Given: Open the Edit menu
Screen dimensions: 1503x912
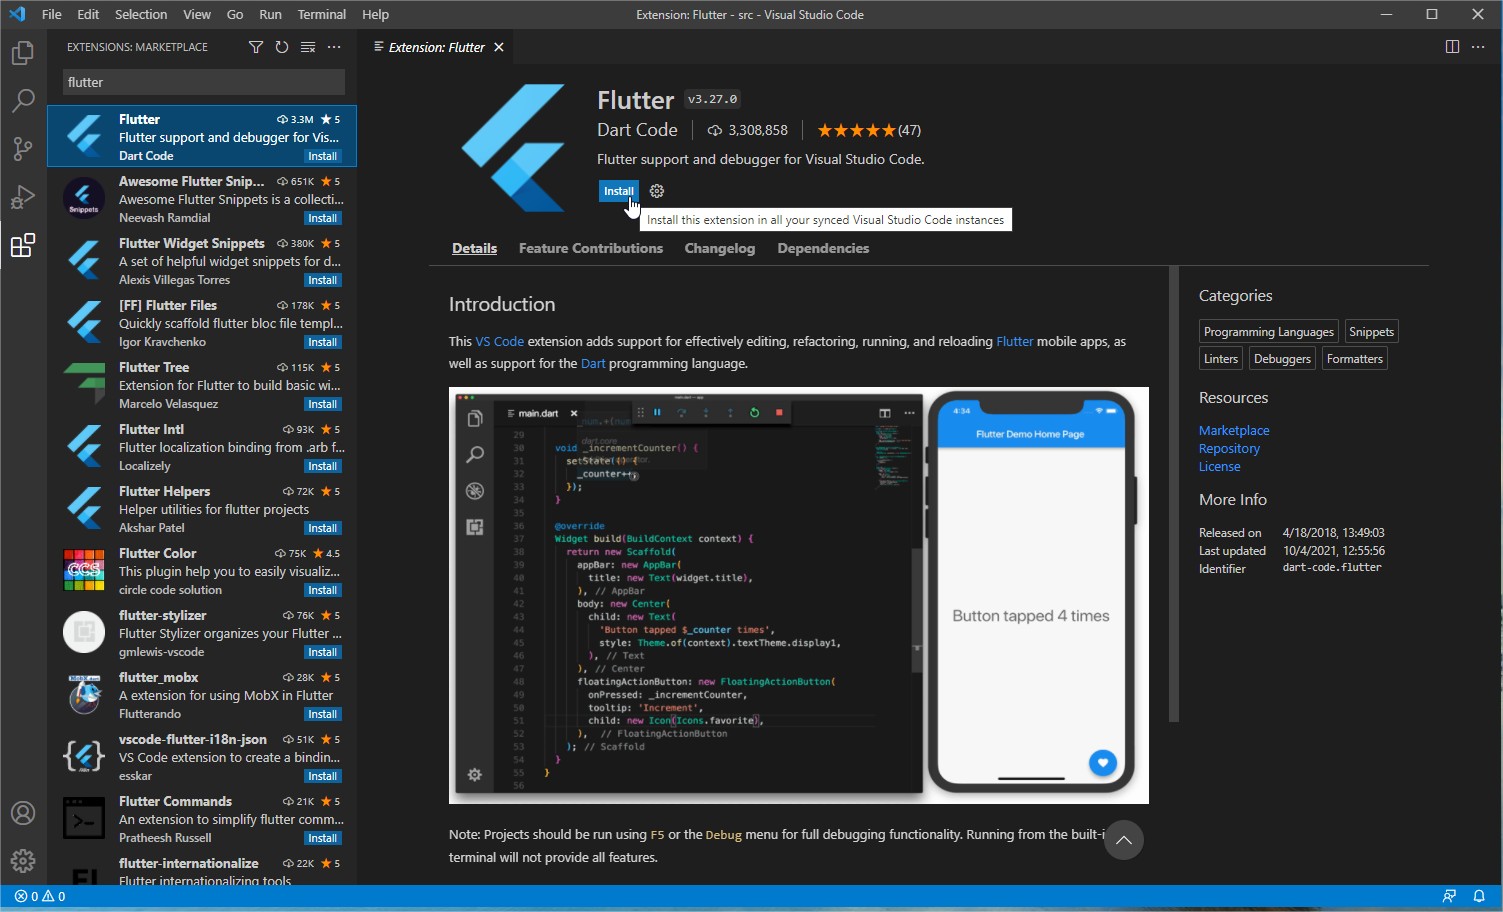Looking at the screenshot, I should 88,14.
